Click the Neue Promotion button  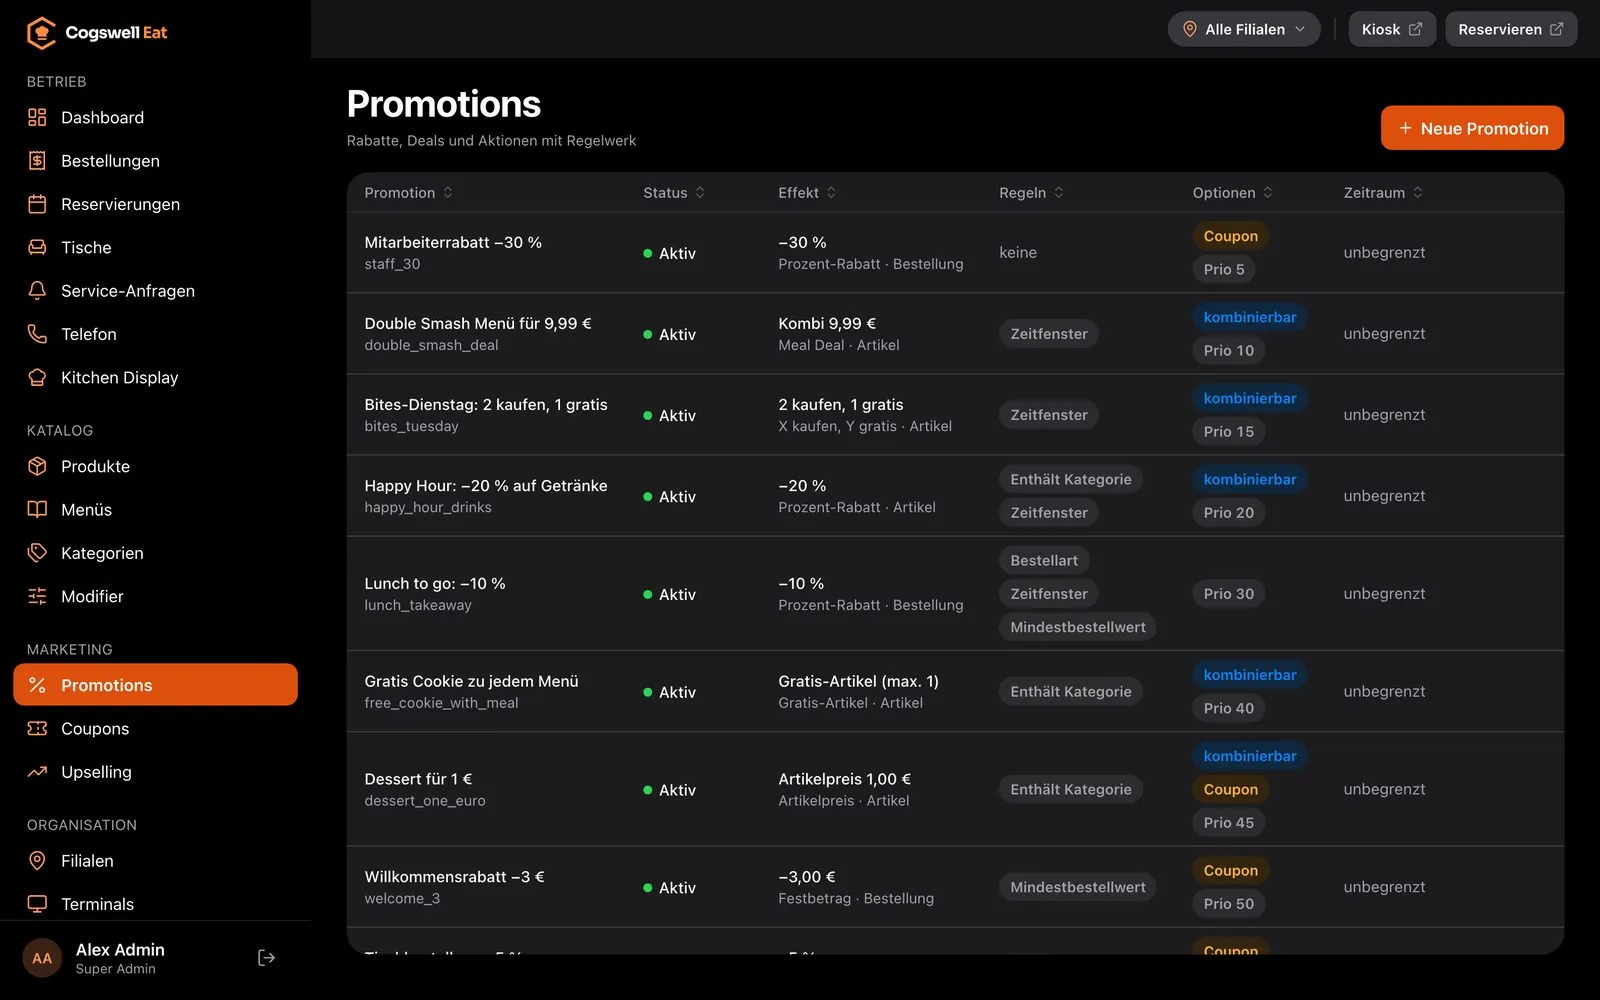click(1472, 128)
